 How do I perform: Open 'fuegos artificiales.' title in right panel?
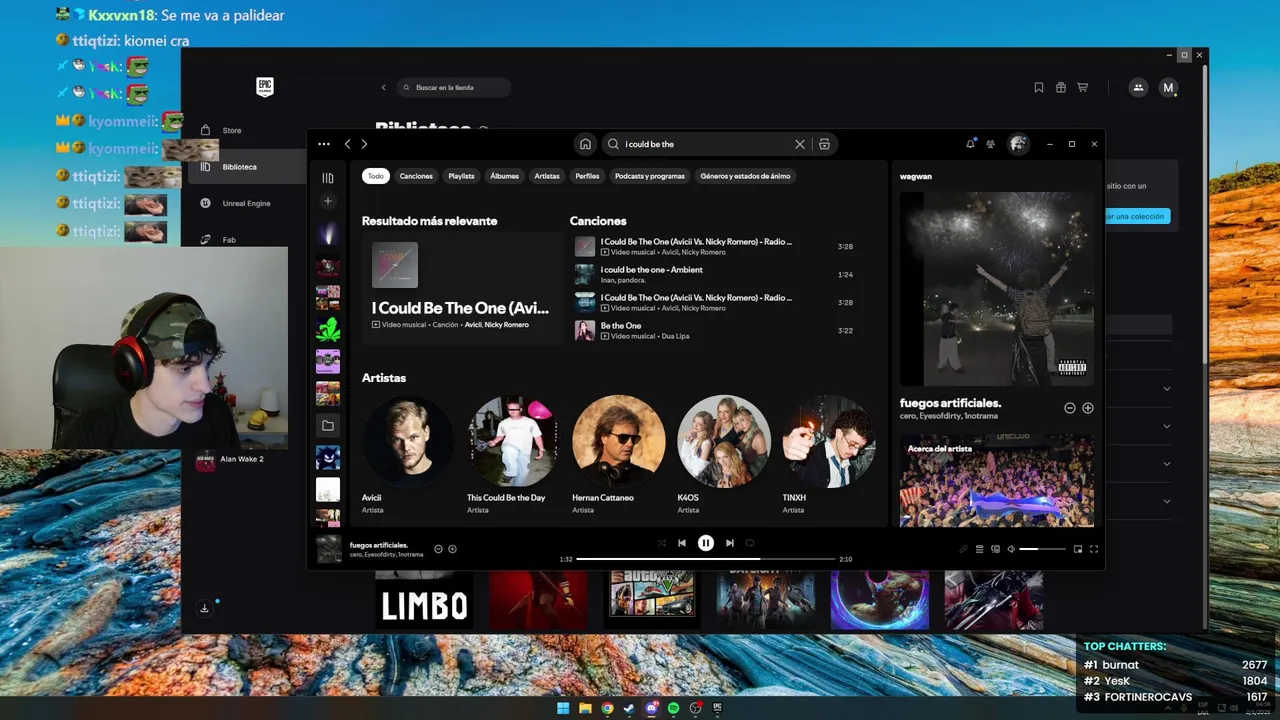point(950,403)
